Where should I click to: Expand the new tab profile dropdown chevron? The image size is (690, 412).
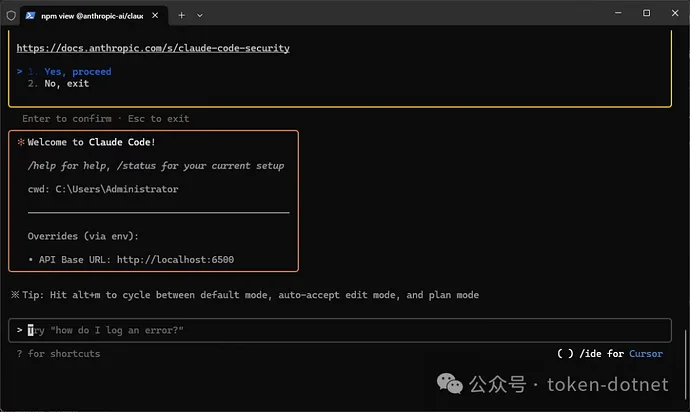pos(200,15)
